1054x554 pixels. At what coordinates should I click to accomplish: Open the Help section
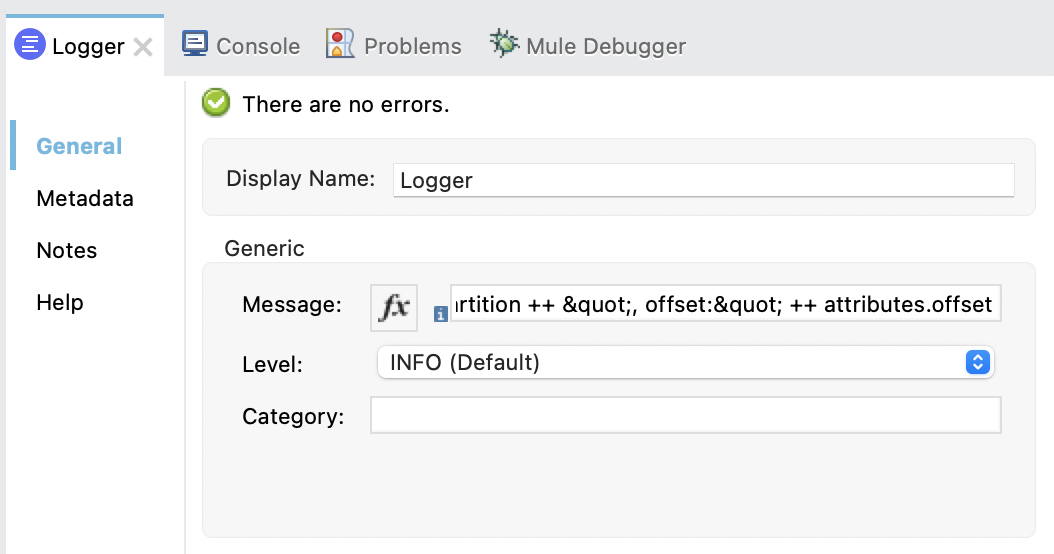(60, 302)
